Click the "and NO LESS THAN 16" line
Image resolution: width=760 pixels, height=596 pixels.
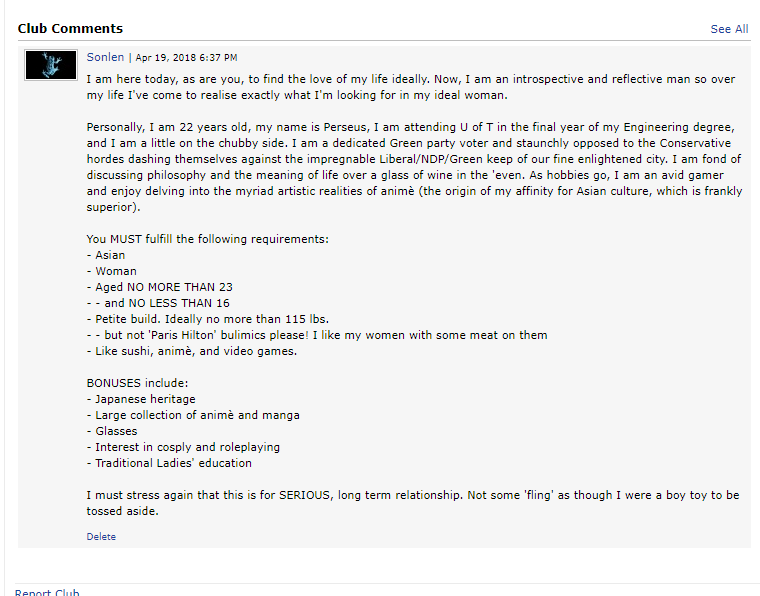(x=158, y=303)
